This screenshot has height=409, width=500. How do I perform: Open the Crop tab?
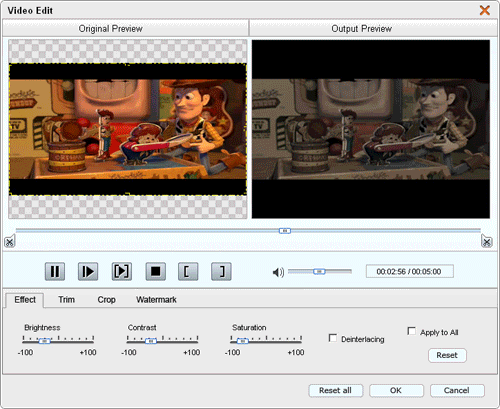pyautogui.click(x=106, y=300)
